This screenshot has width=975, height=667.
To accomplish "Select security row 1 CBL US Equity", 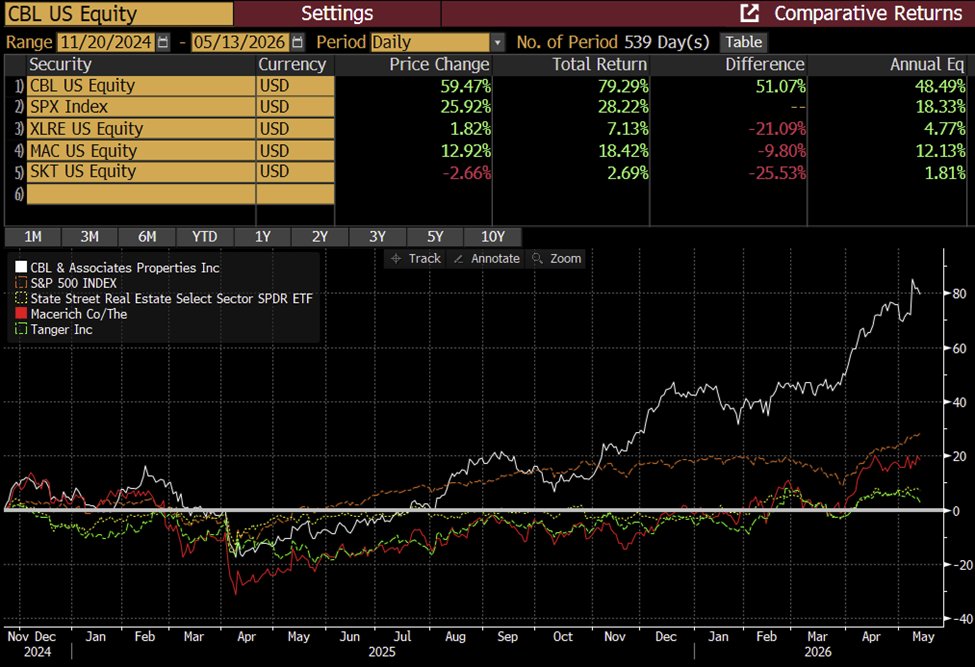I will [141, 86].
